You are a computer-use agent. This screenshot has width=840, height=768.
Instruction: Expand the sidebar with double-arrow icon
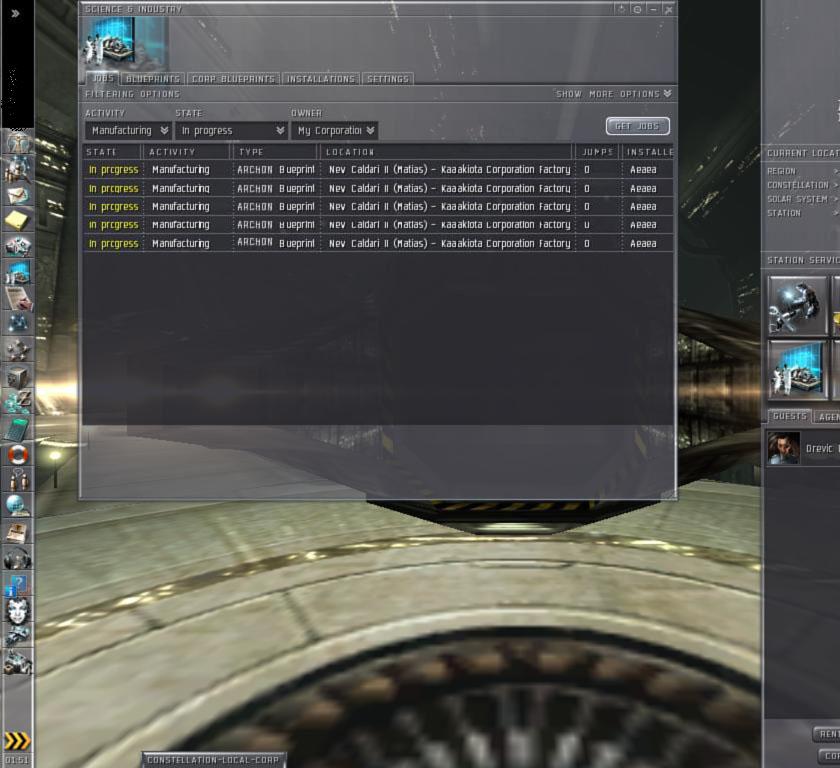click(16, 13)
